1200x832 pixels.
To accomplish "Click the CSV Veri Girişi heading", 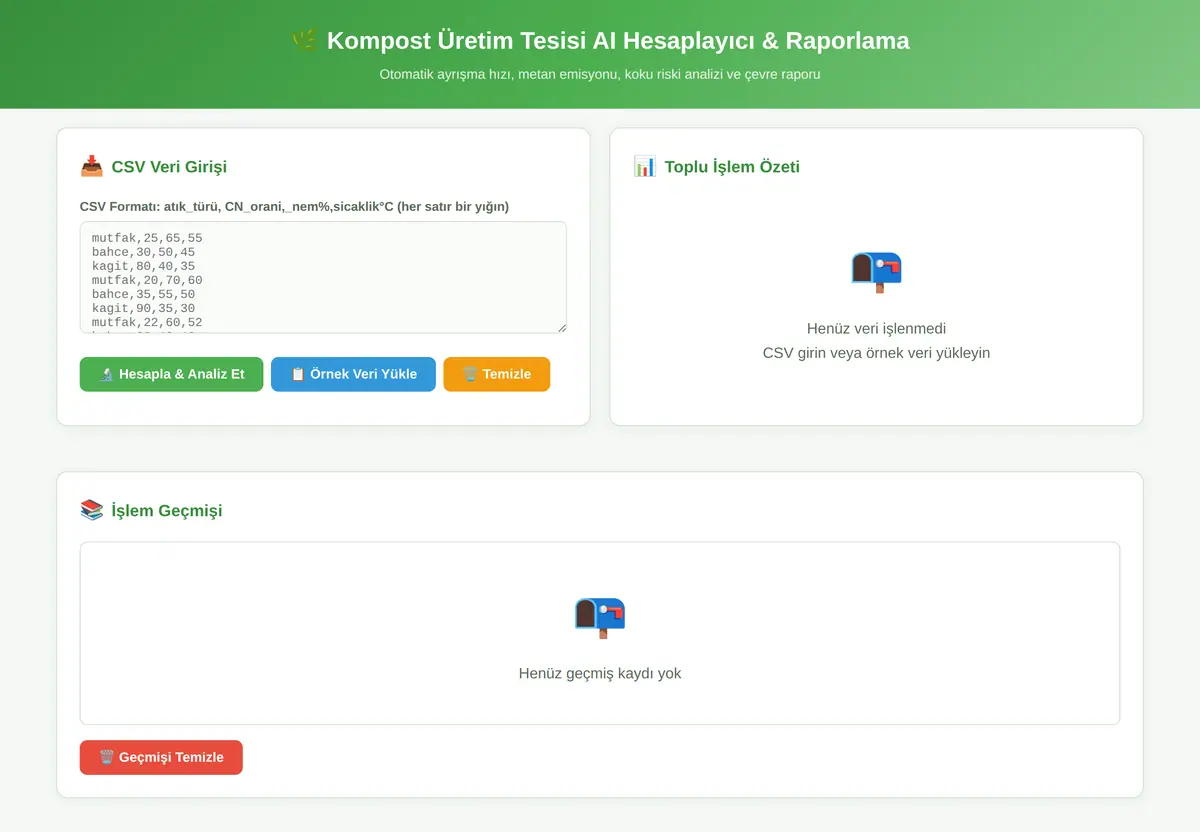I will [169, 167].
